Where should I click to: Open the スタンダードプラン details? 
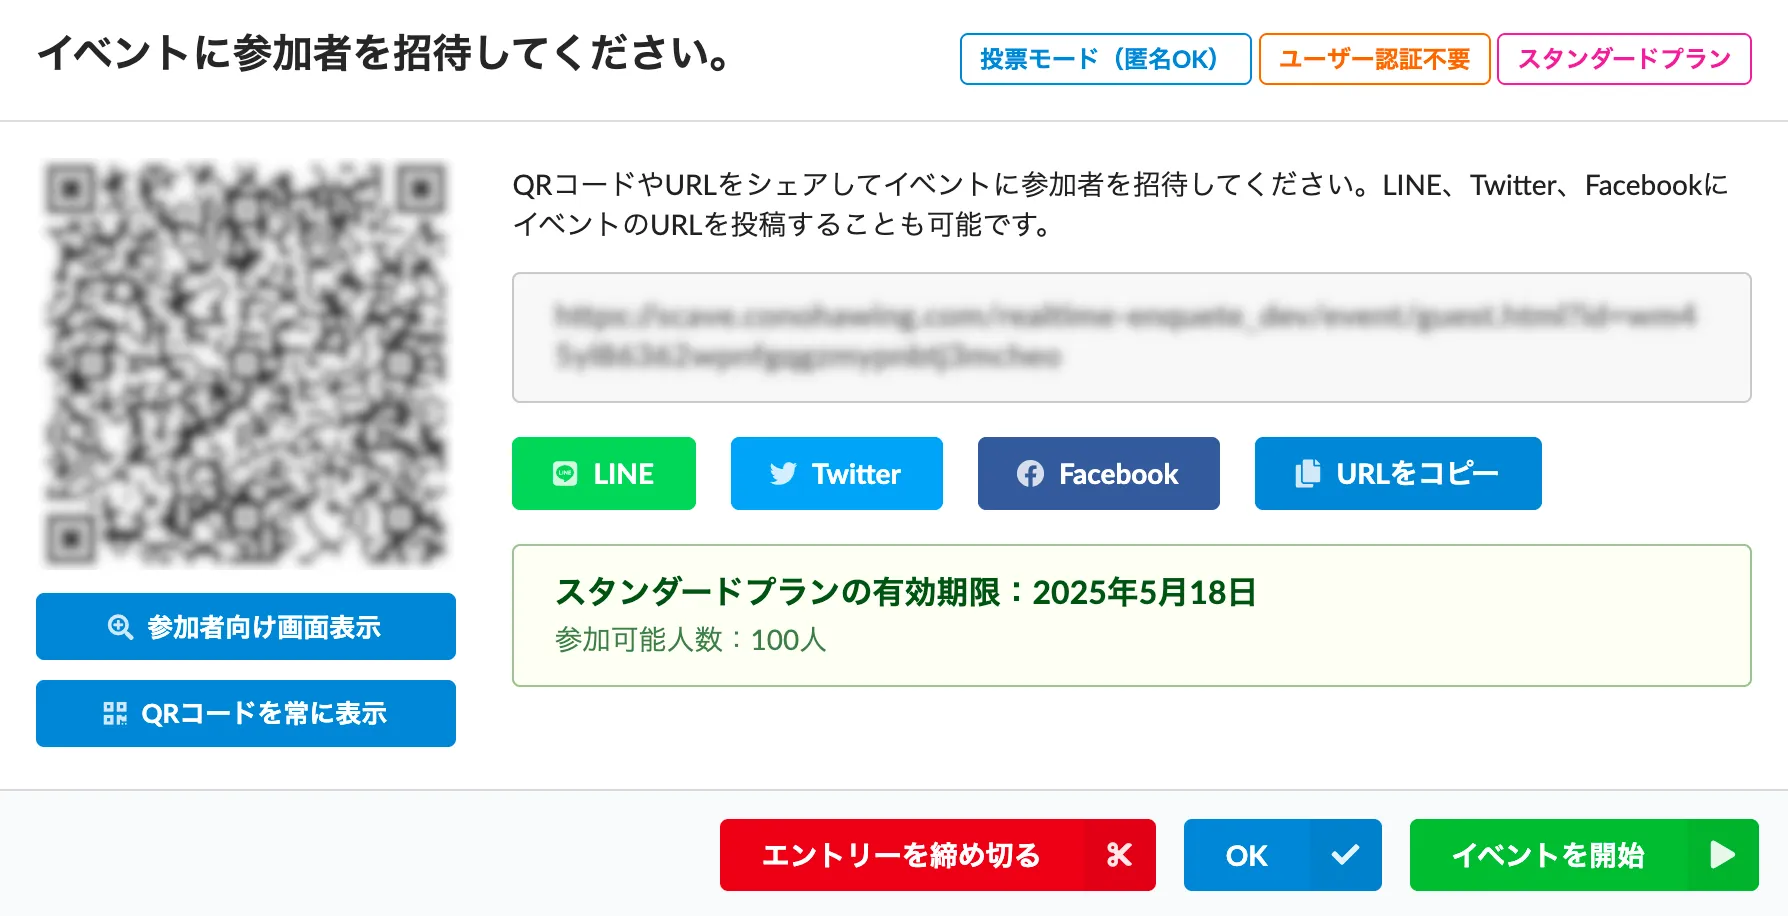click(x=1623, y=59)
